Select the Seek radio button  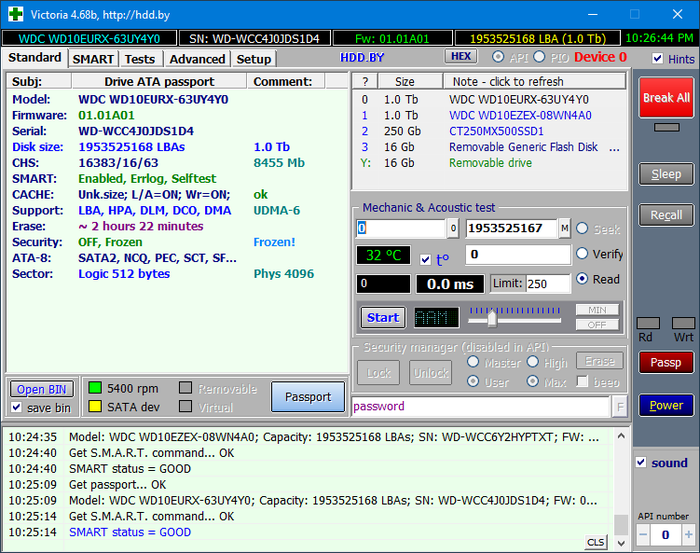tap(582, 229)
